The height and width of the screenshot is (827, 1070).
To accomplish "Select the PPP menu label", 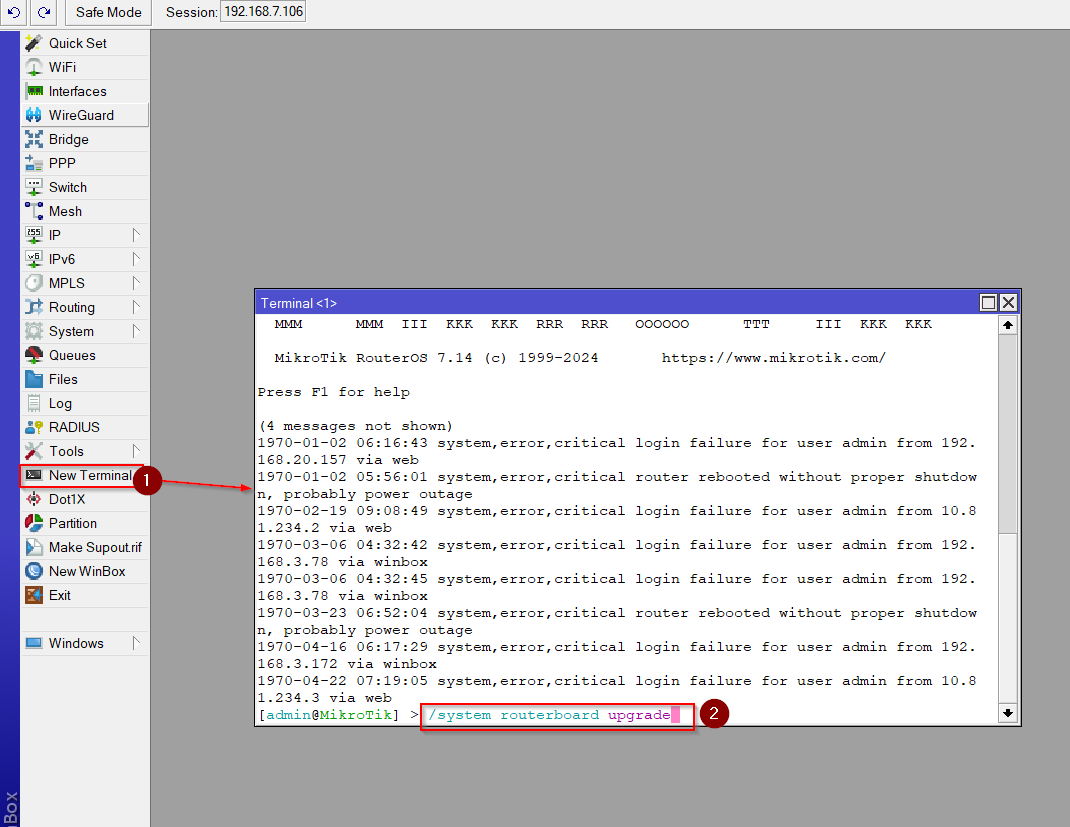I will pos(62,163).
